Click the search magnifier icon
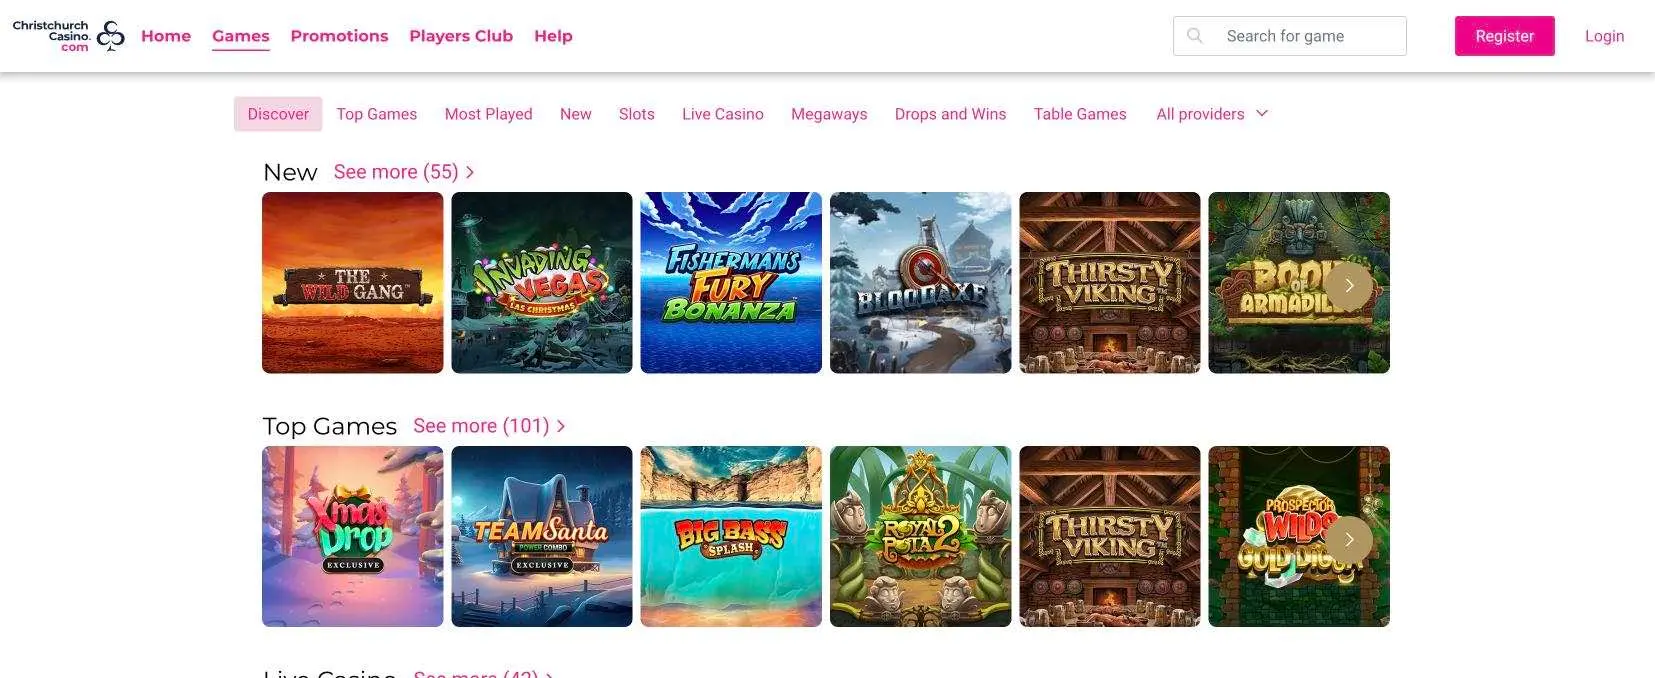The height and width of the screenshot is (678, 1655). coord(1194,36)
